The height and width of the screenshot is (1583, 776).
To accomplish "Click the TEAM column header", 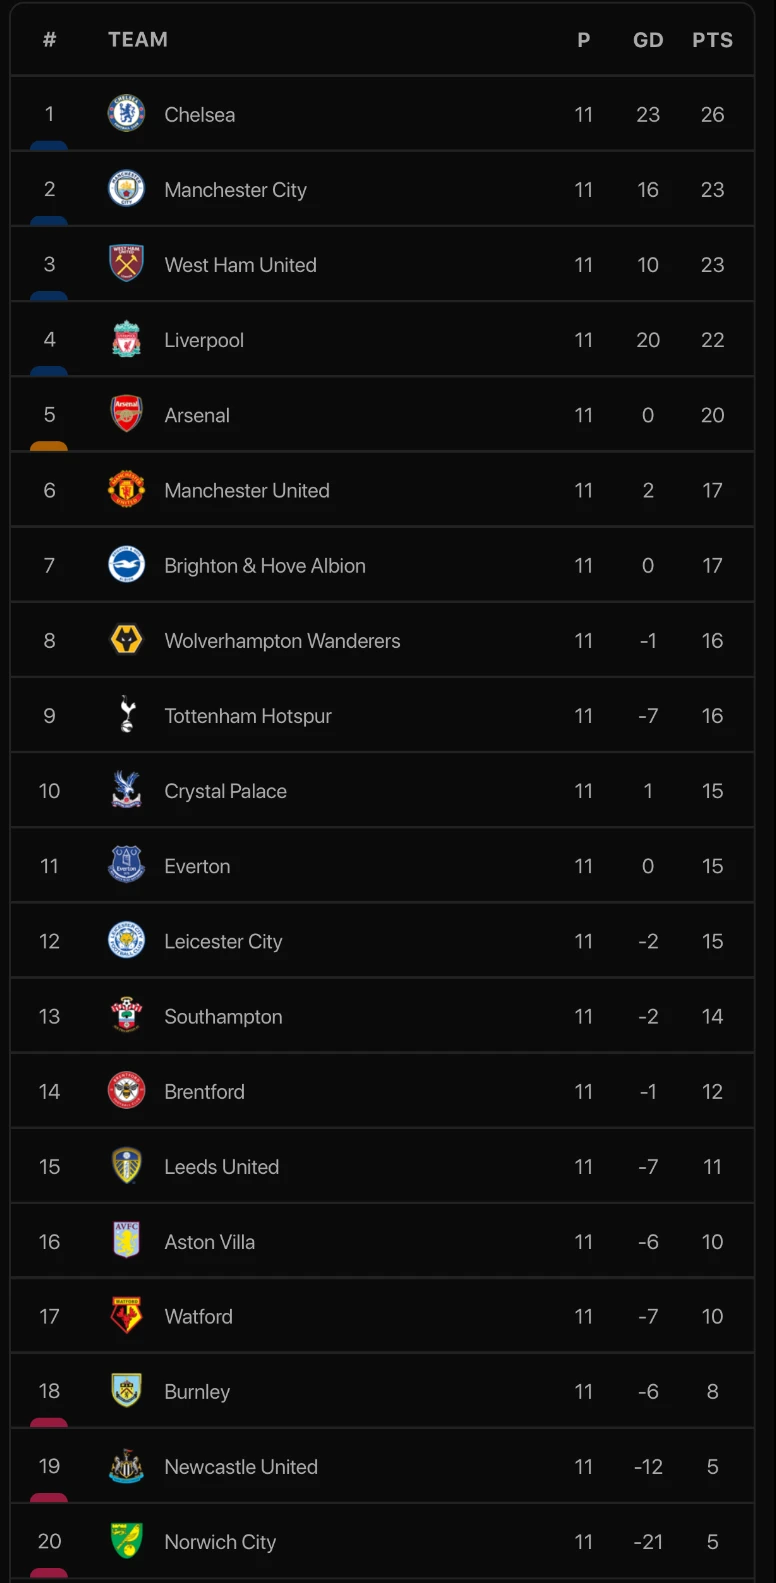I will point(138,40).
